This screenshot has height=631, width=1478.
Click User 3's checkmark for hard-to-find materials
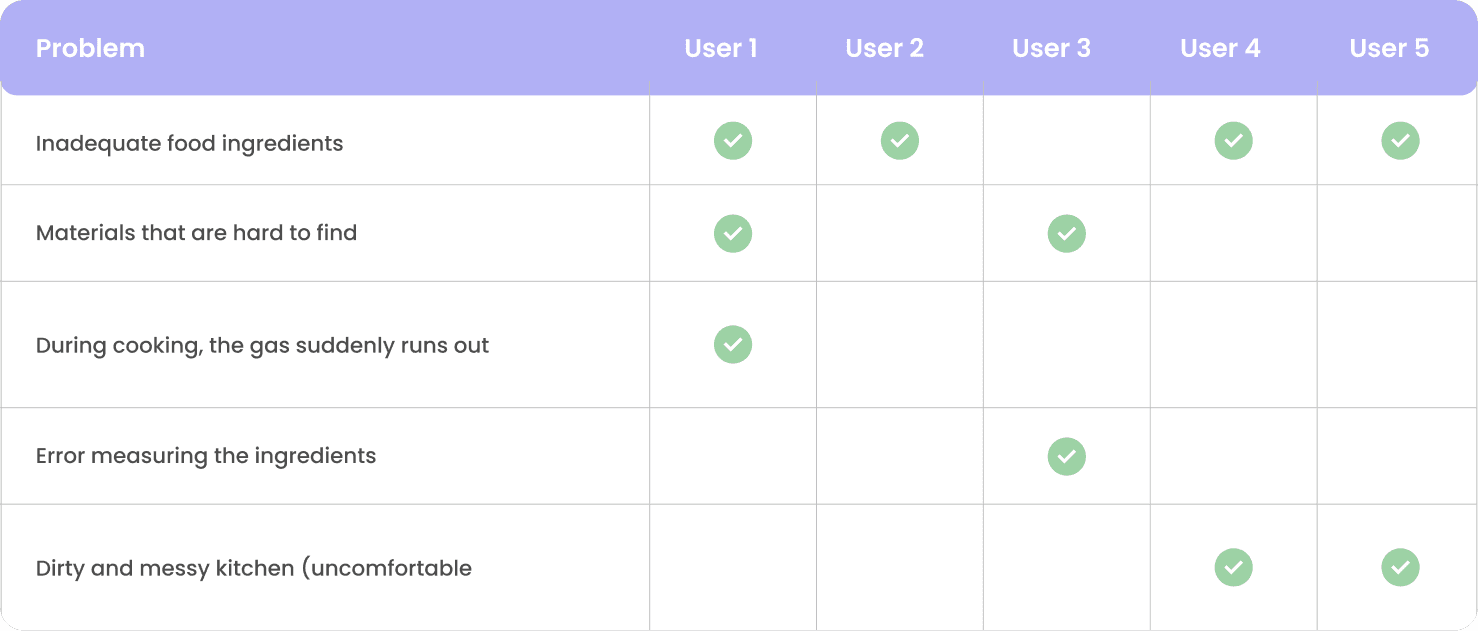[x=1067, y=233]
